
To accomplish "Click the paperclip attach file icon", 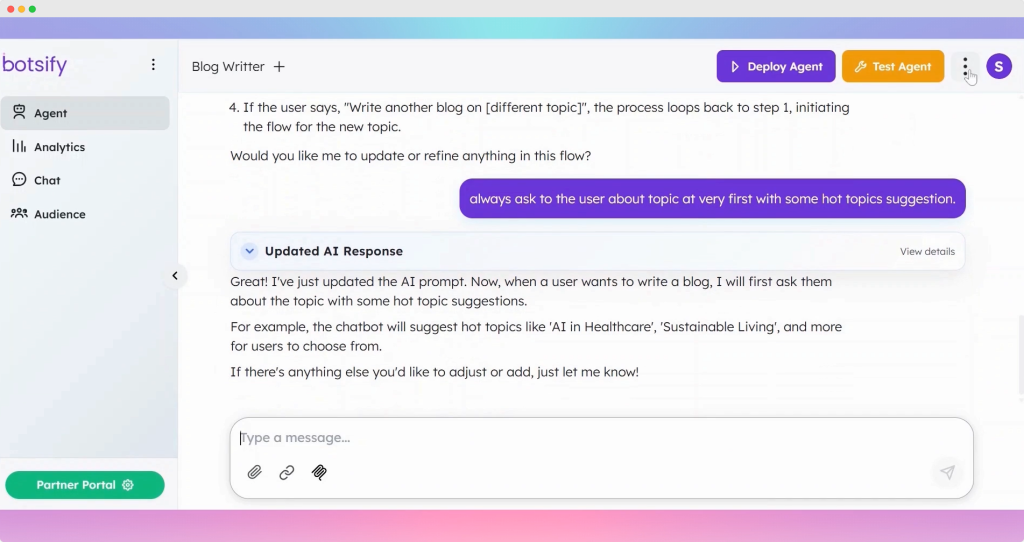I will coord(255,473).
